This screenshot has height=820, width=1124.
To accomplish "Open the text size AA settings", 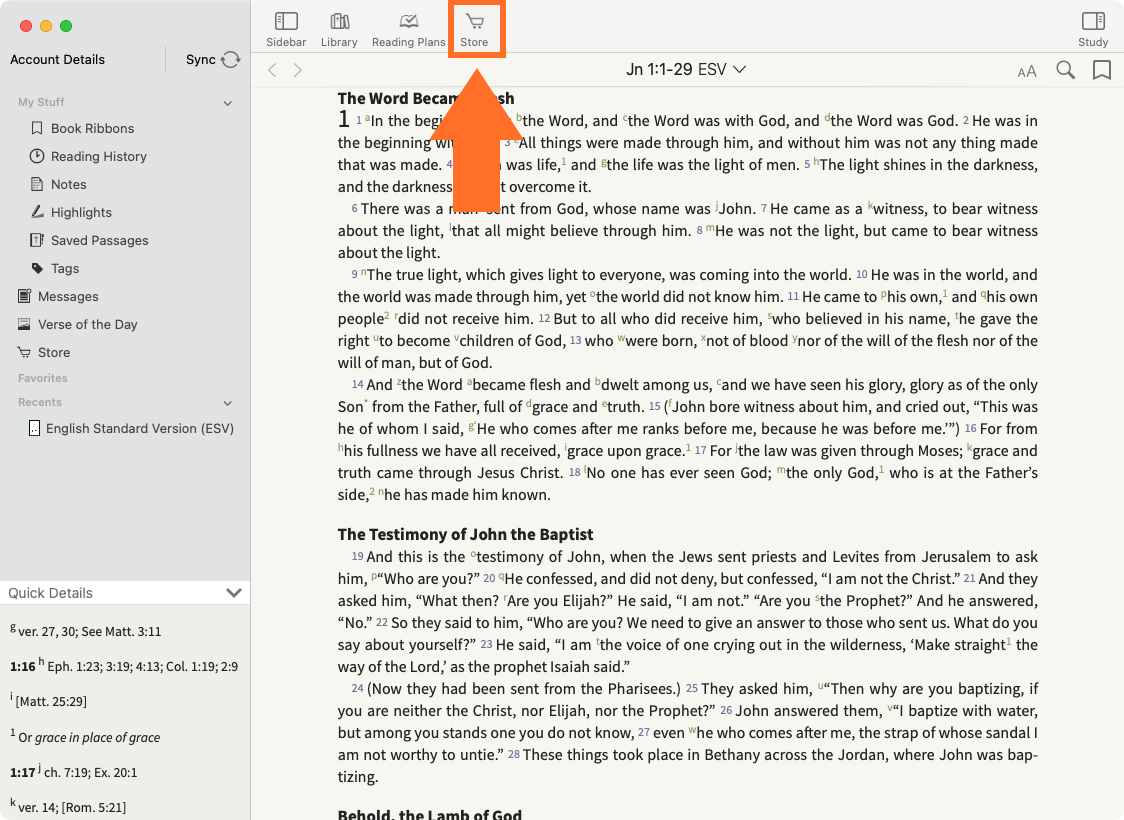I will coord(1027,71).
